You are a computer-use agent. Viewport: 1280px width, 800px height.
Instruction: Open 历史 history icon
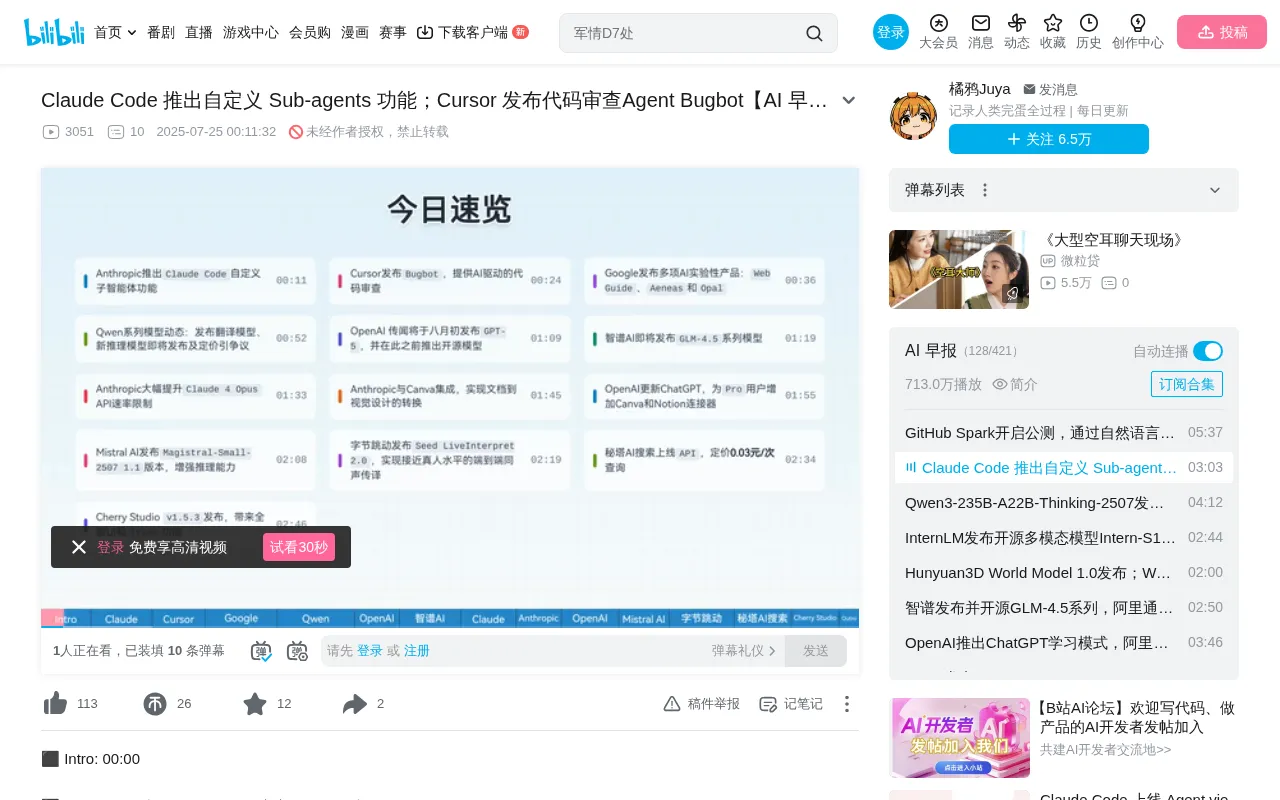[1089, 32]
